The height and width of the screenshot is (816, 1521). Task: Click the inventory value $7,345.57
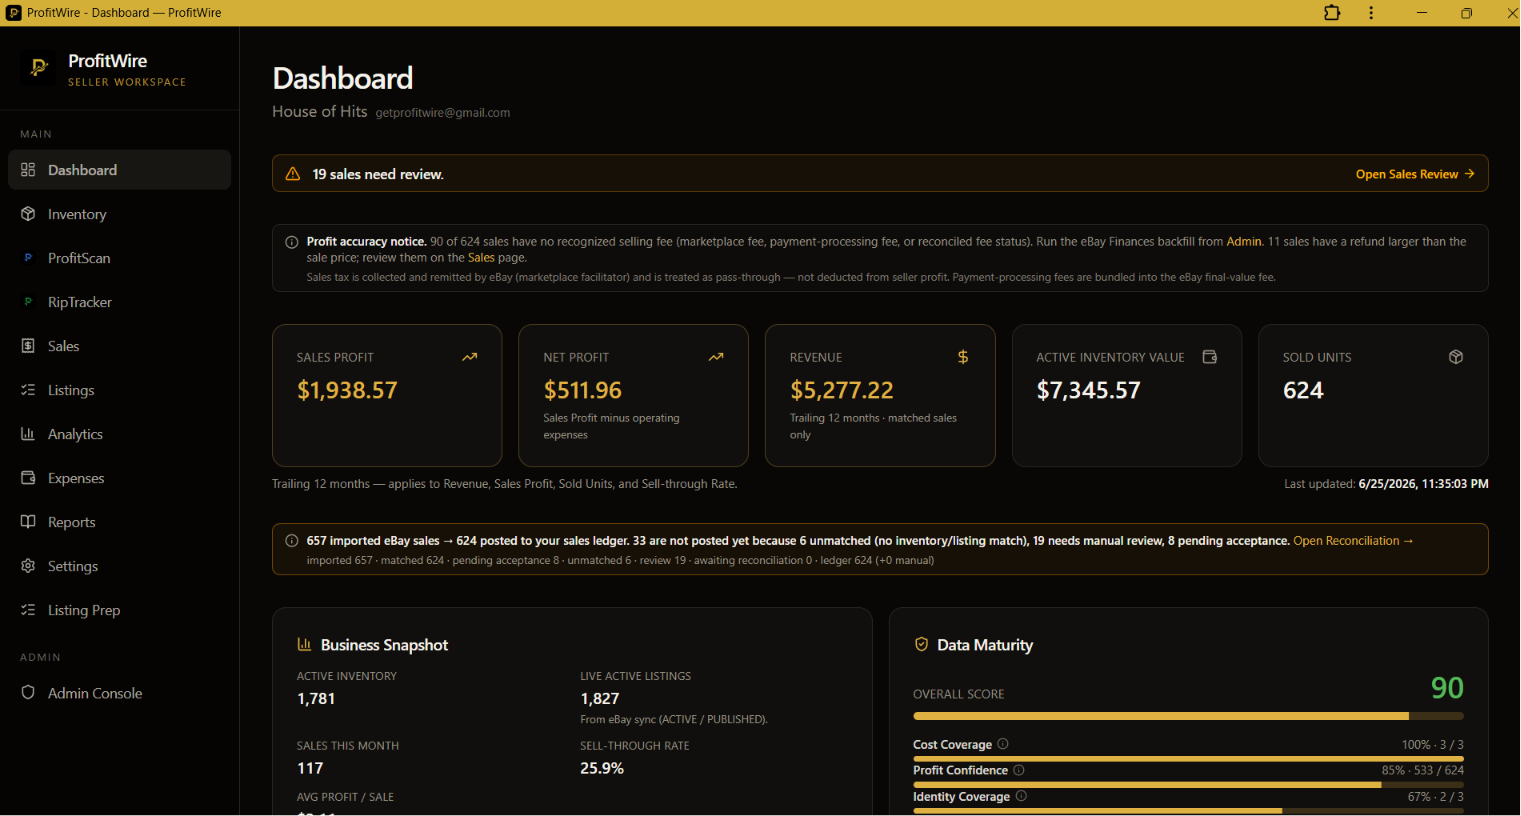1088,390
